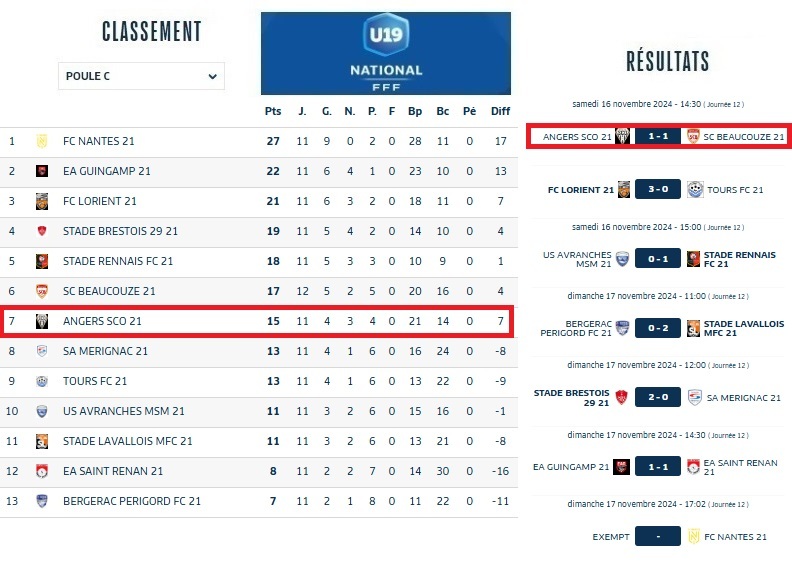Image resolution: width=792 pixels, height=566 pixels.
Task: Click the Stade Rennais FC crest in standings
Action: (42, 261)
